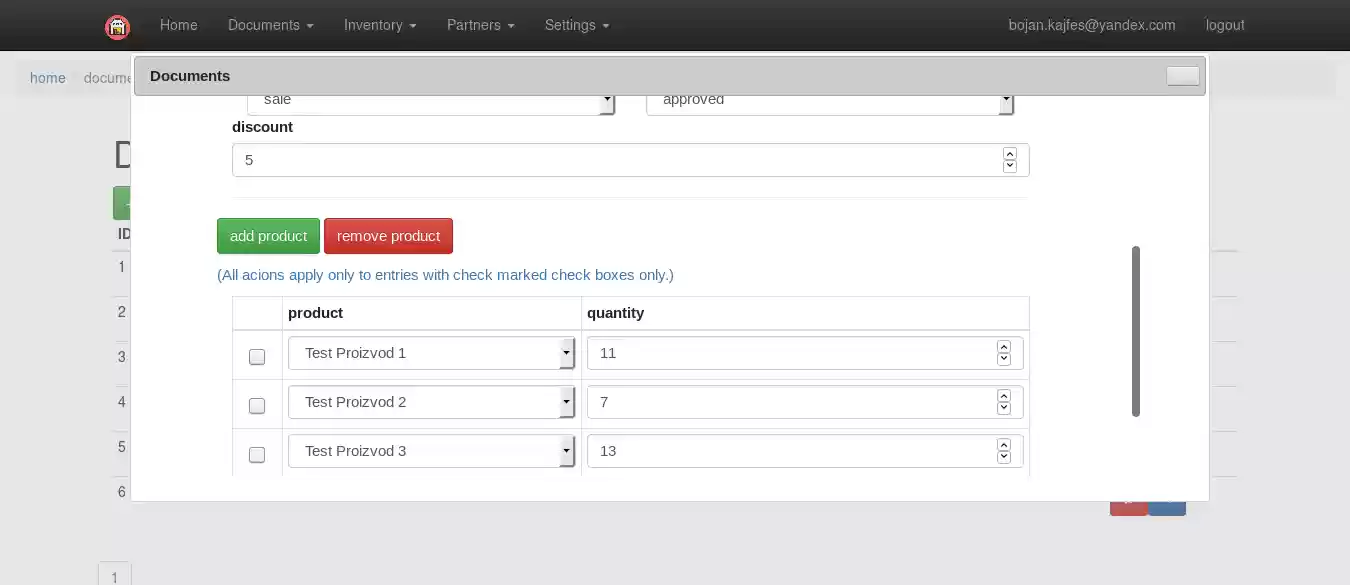Check the box next to Test Proizvod 1
Viewport: 1350px width, 585px height.
point(256,356)
